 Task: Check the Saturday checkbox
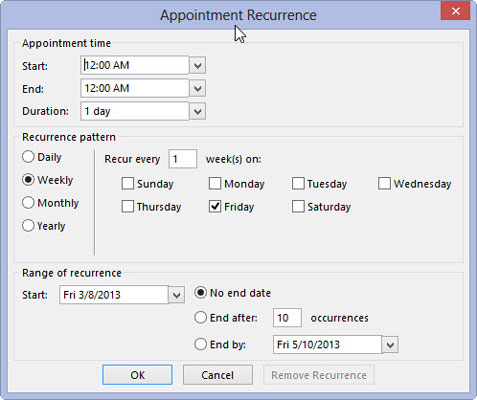coord(298,206)
